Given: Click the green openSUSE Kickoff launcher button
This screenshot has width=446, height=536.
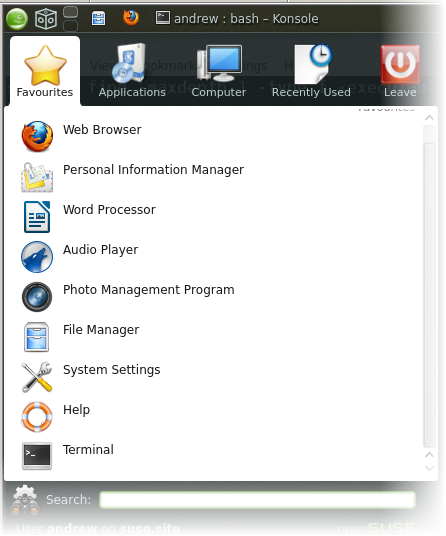Looking at the screenshot, I should 17,19.
